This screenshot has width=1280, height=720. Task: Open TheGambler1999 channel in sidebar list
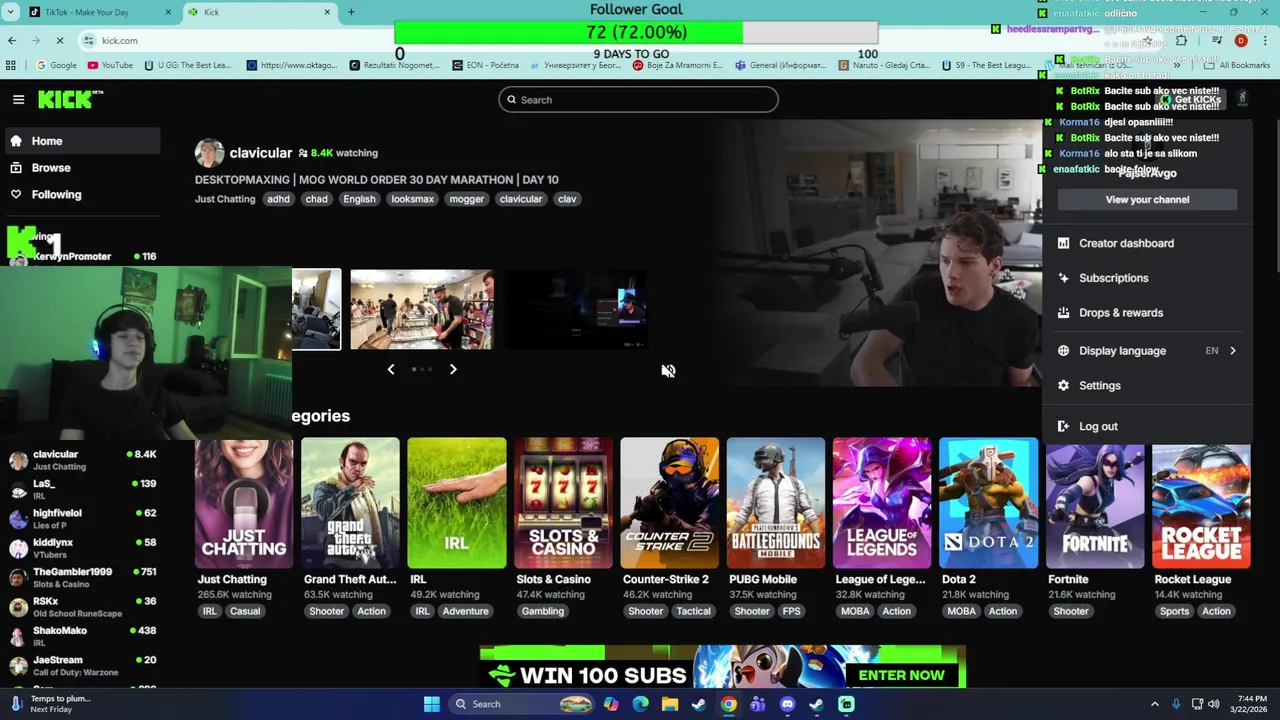coord(82,577)
